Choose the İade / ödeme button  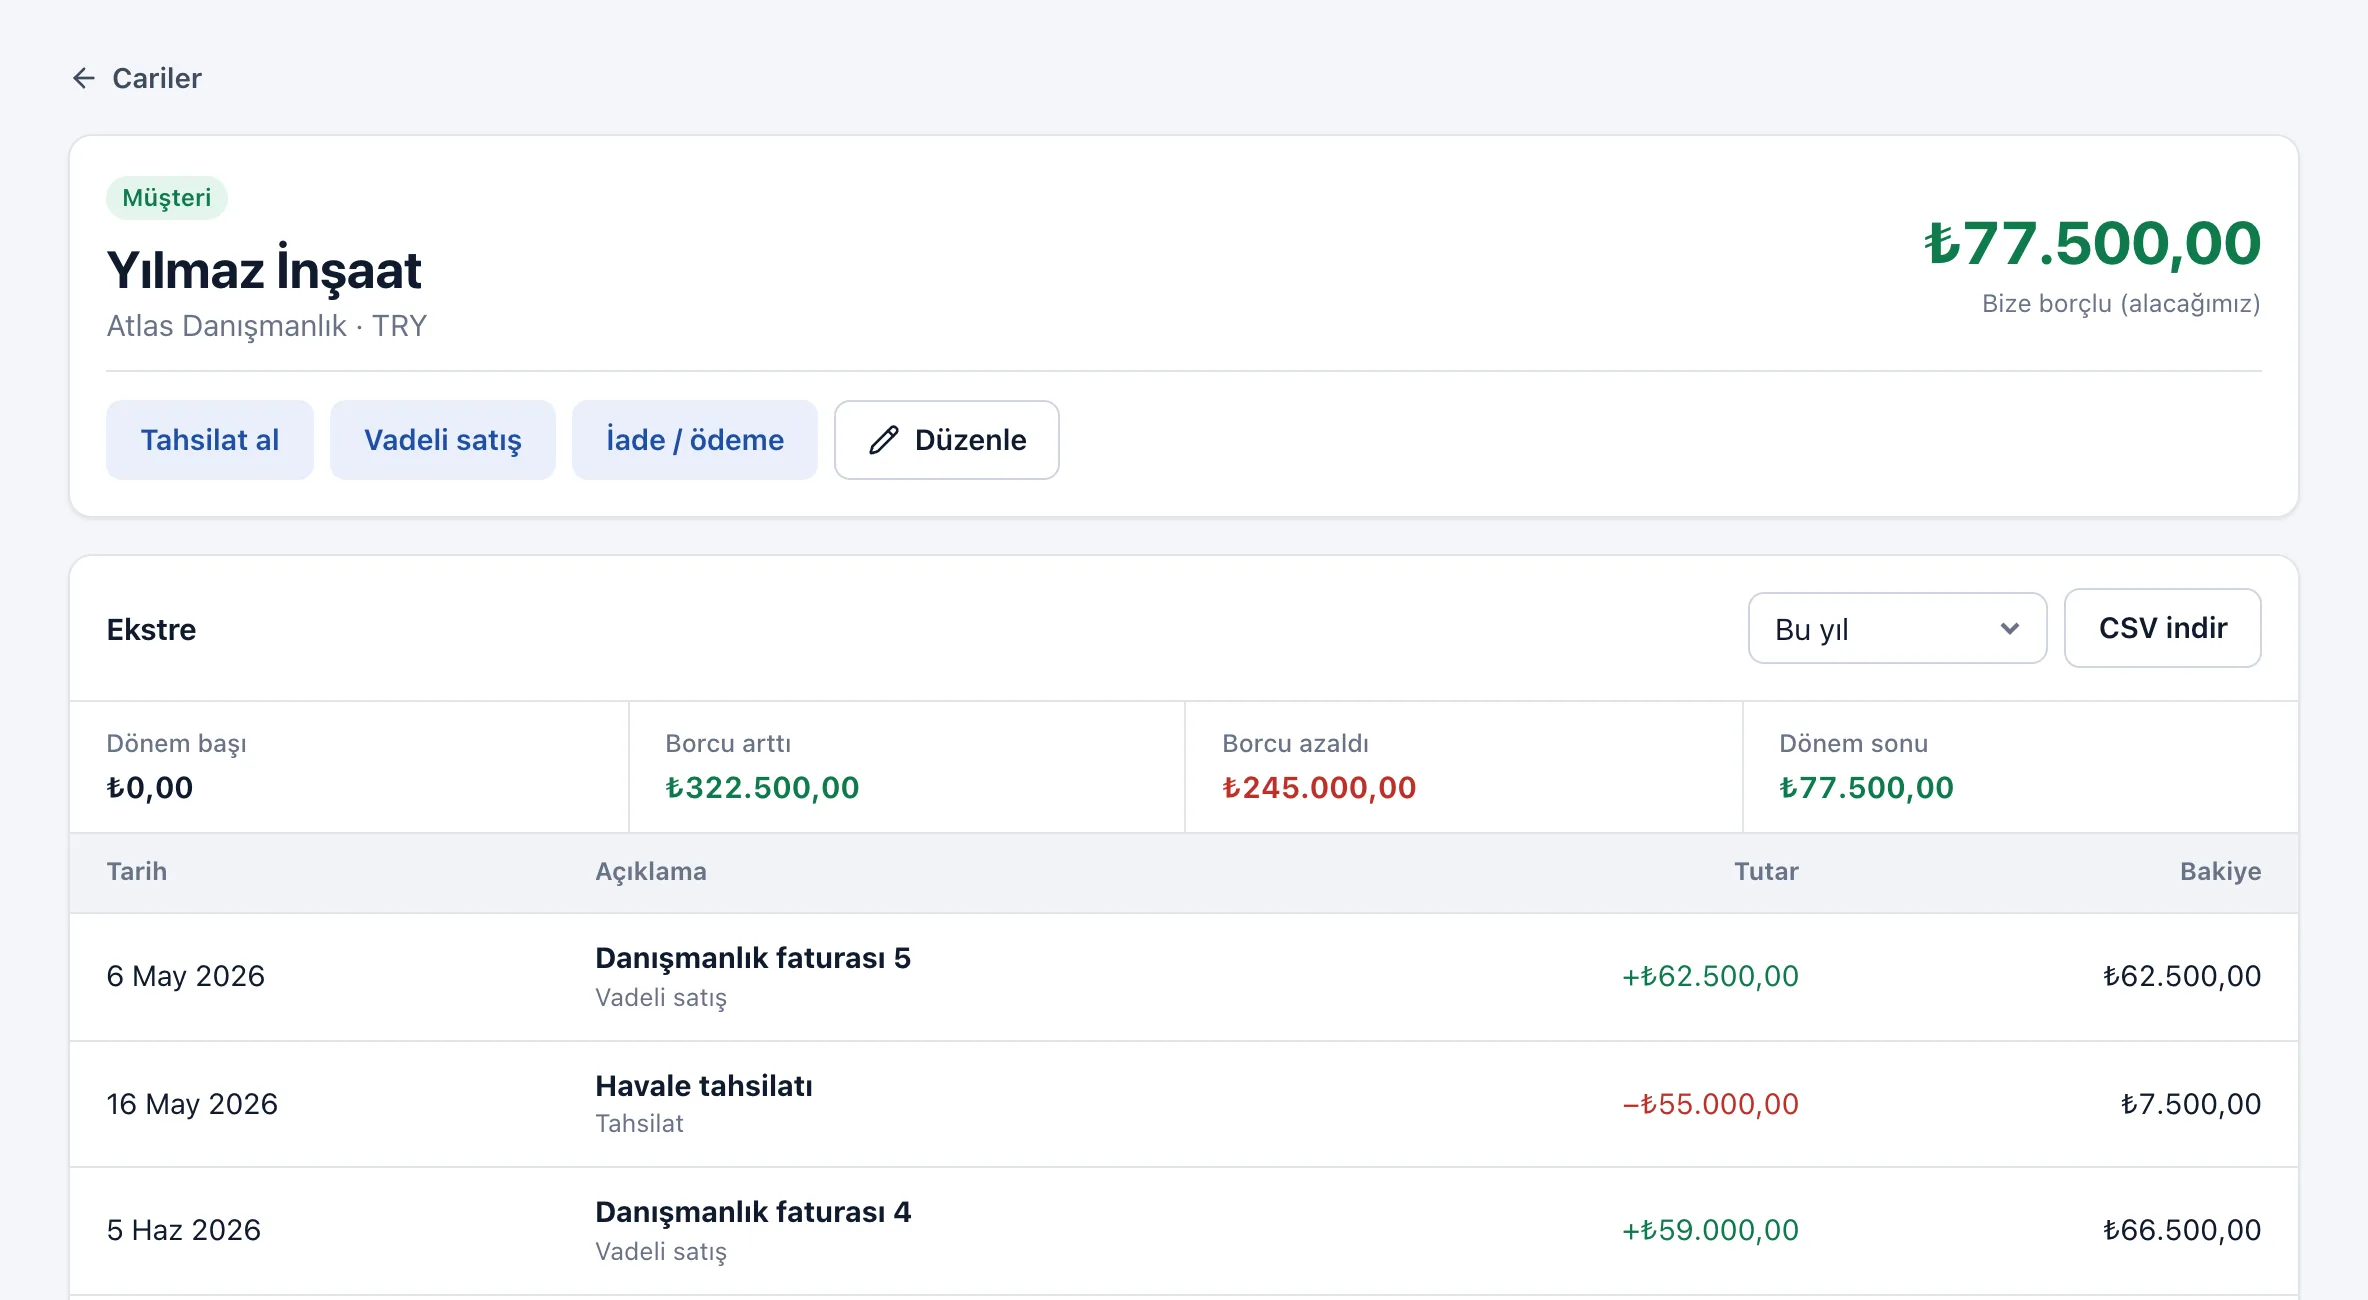click(695, 440)
